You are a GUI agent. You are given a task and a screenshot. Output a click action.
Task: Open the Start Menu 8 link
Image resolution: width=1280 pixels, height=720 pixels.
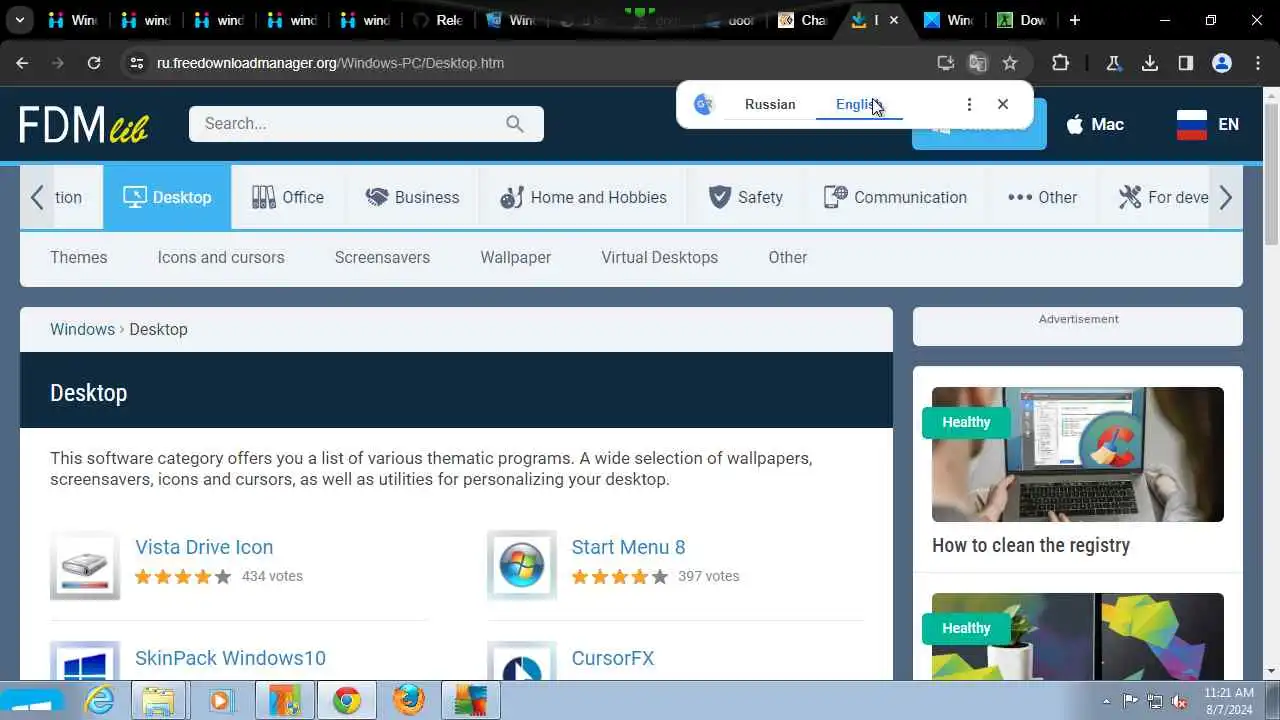[628, 547]
